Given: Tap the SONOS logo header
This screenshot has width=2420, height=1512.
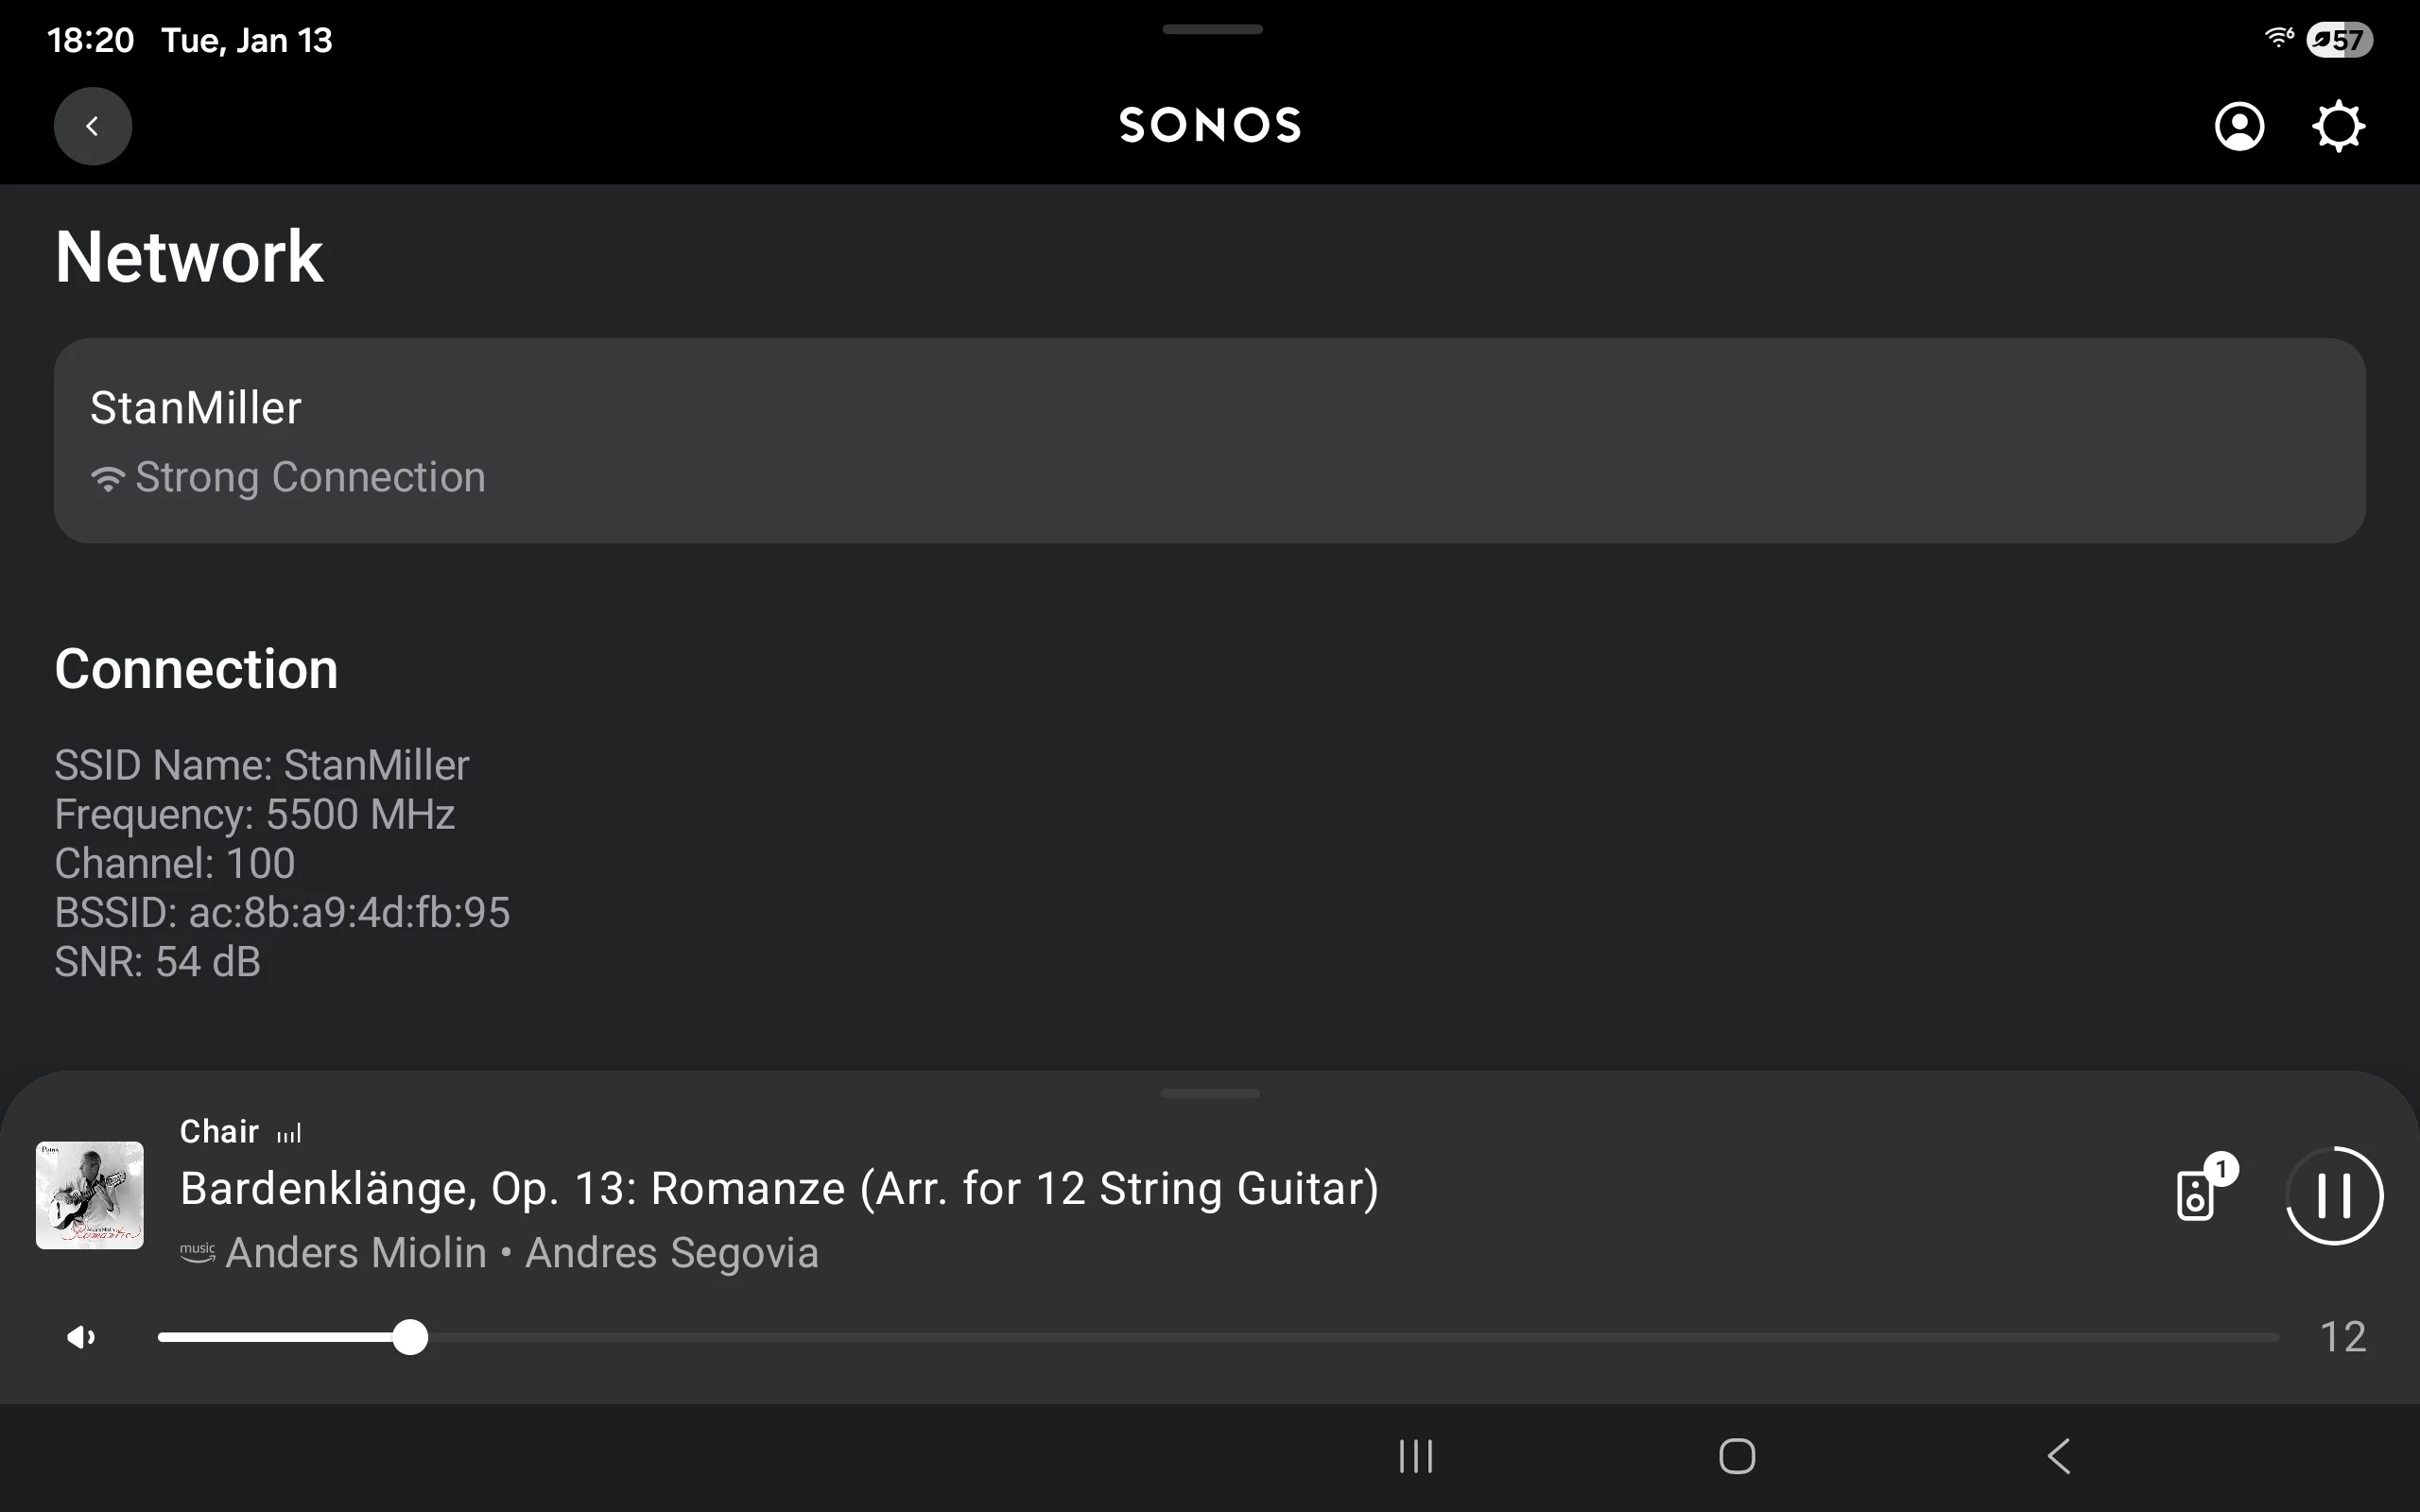Looking at the screenshot, I should tap(1210, 126).
